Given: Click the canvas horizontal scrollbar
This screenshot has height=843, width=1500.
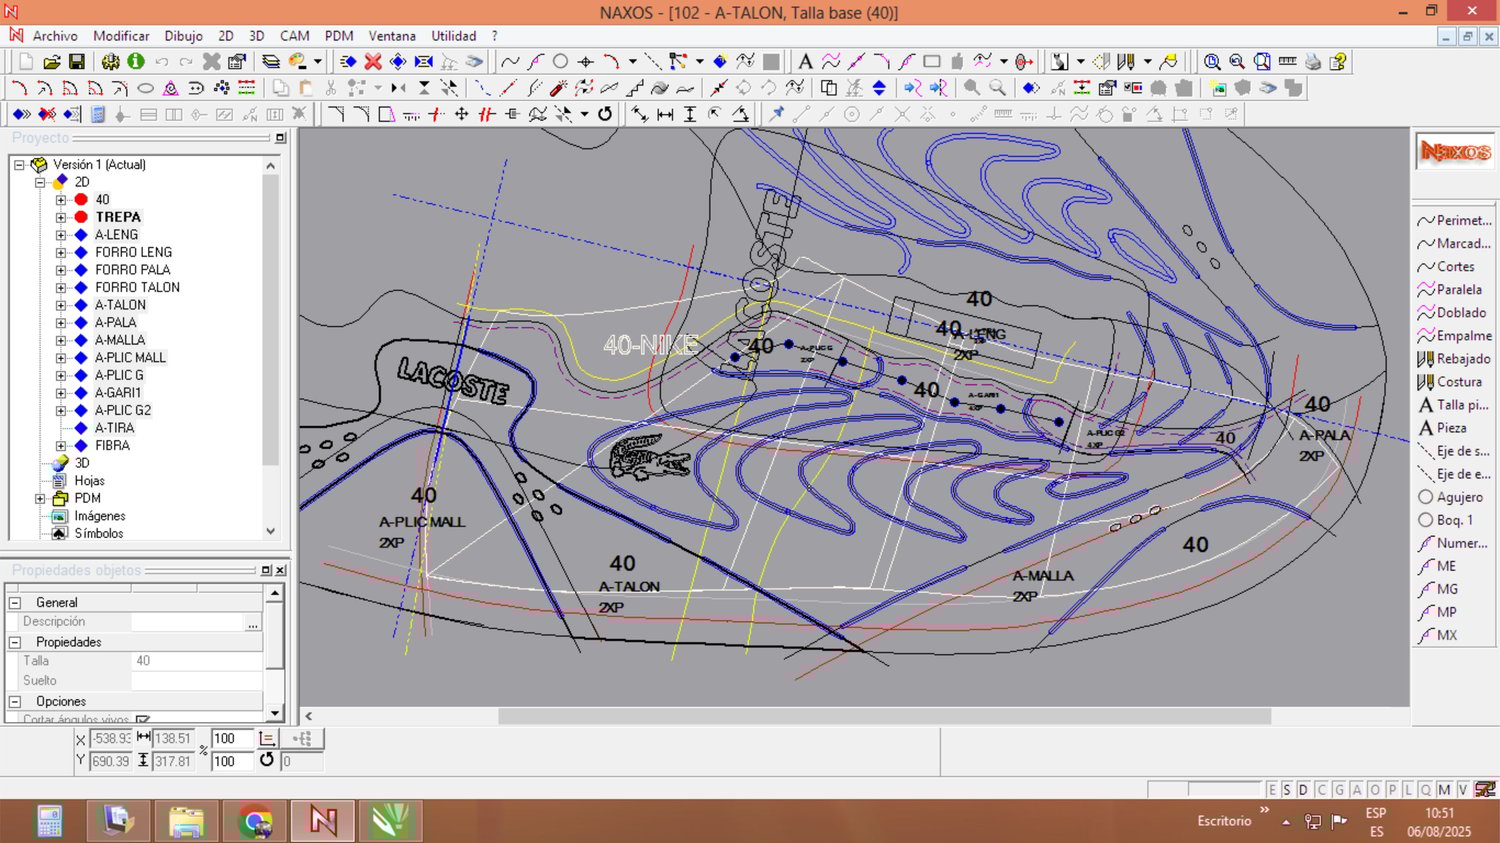Looking at the screenshot, I should (x=884, y=716).
